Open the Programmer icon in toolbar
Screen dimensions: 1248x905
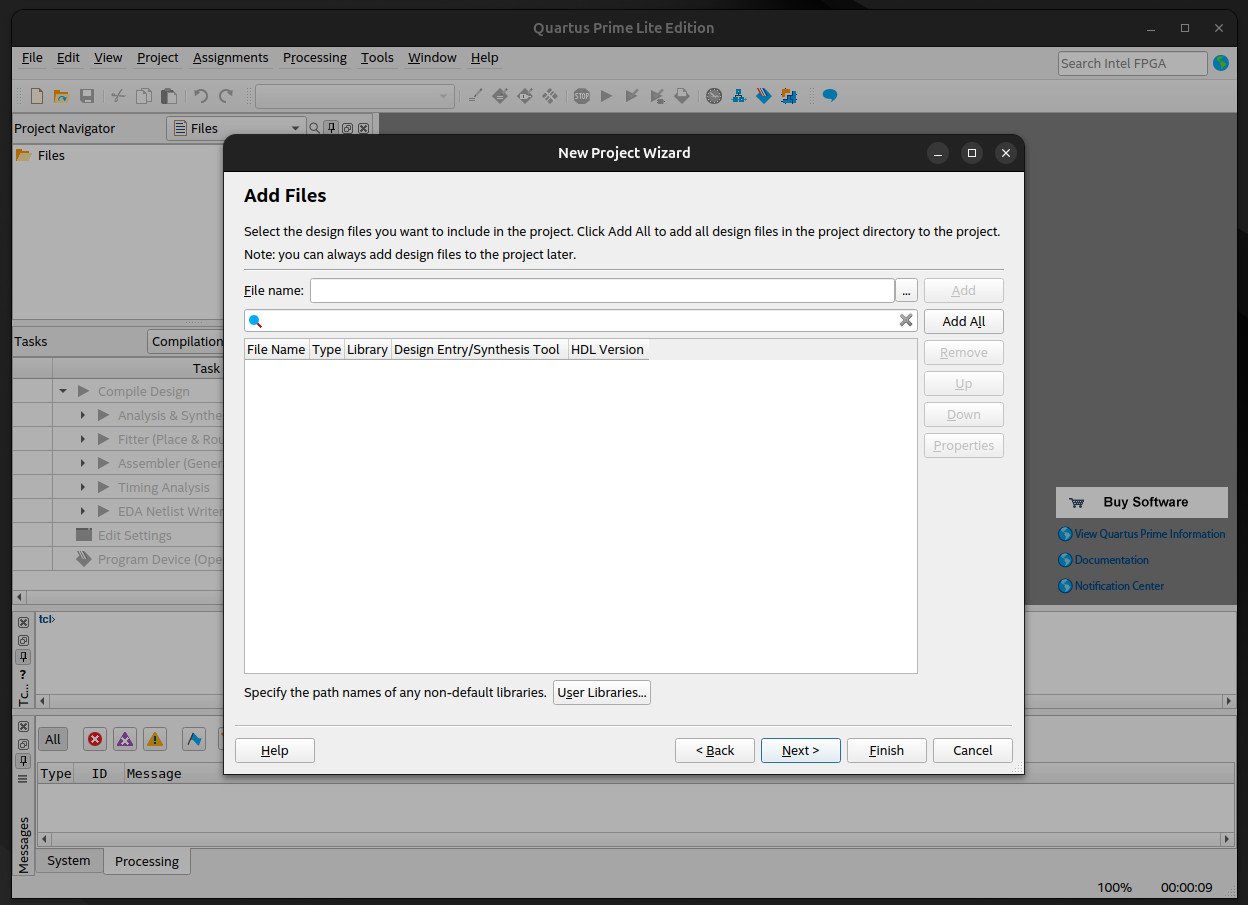(764, 96)
